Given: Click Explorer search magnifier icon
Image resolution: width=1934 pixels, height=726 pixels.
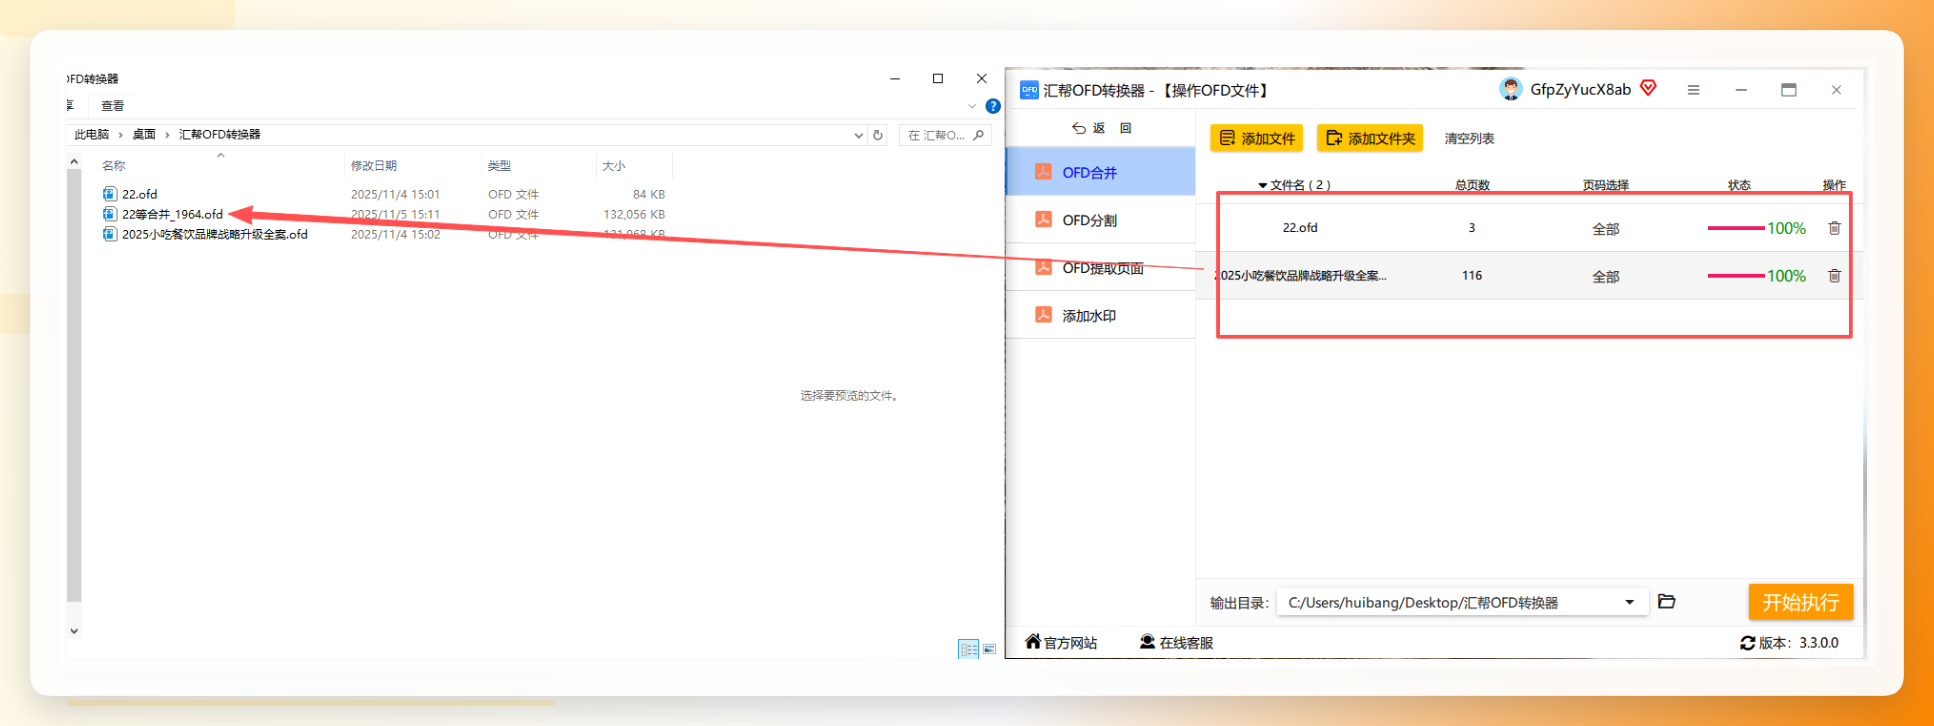Looking at the screenshot, I should 979,135.
